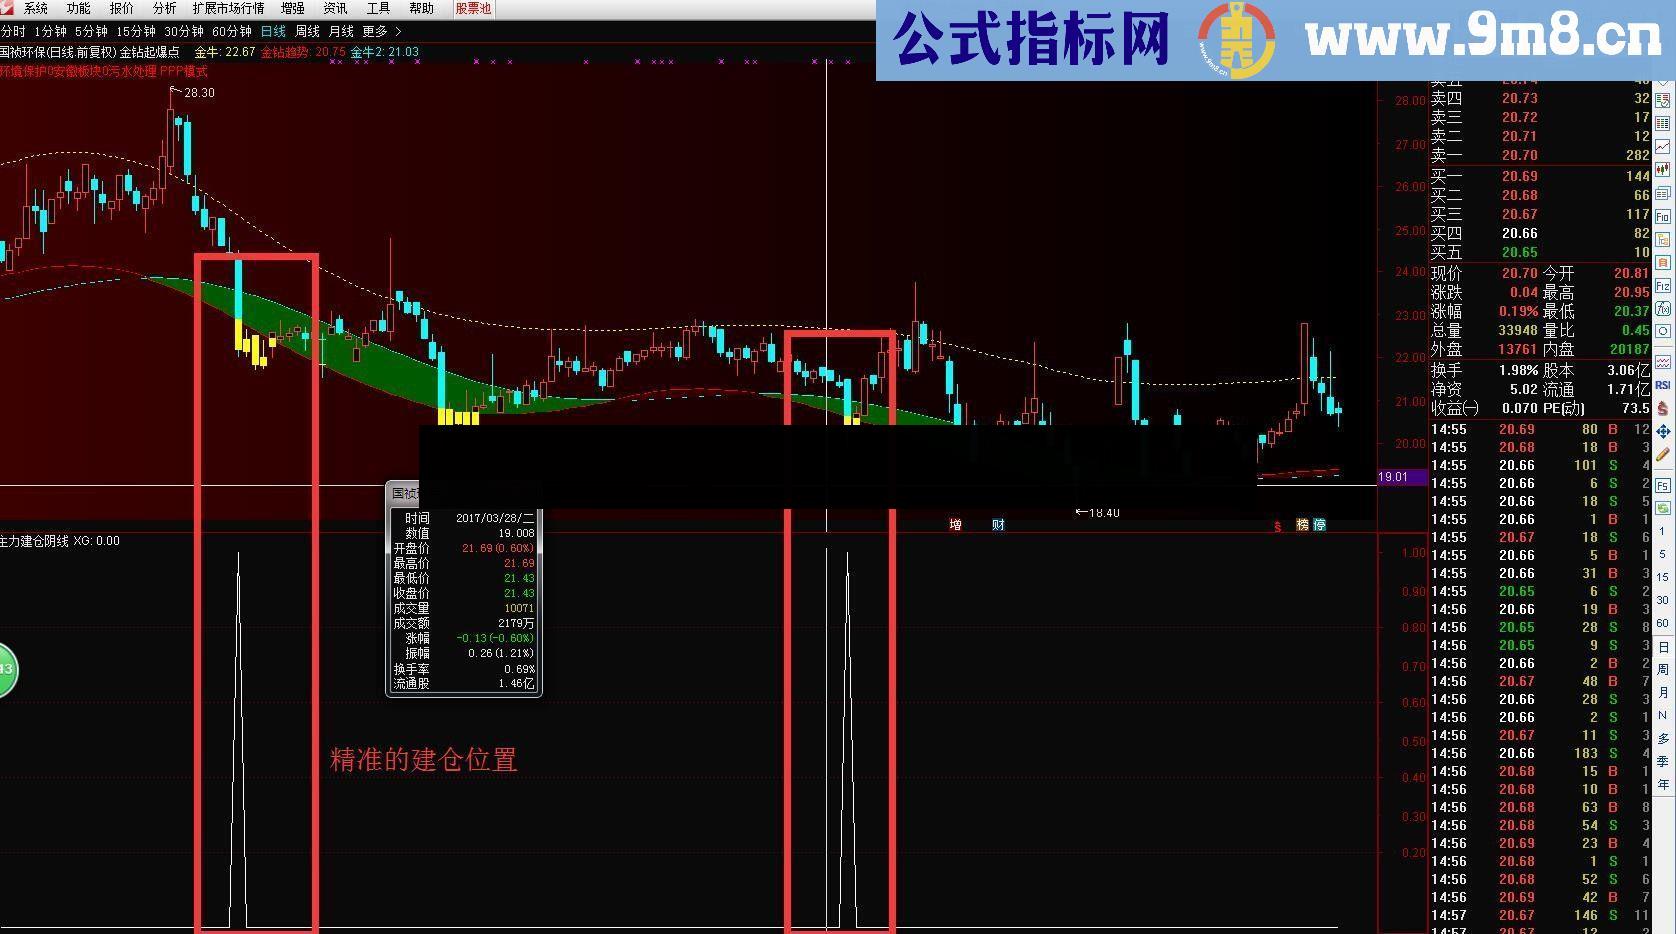The image size is (1676, 934).
Task: Toggle the 财 financial marker at chart bottom
Action: pyautogui.click(x=999, y=525)
